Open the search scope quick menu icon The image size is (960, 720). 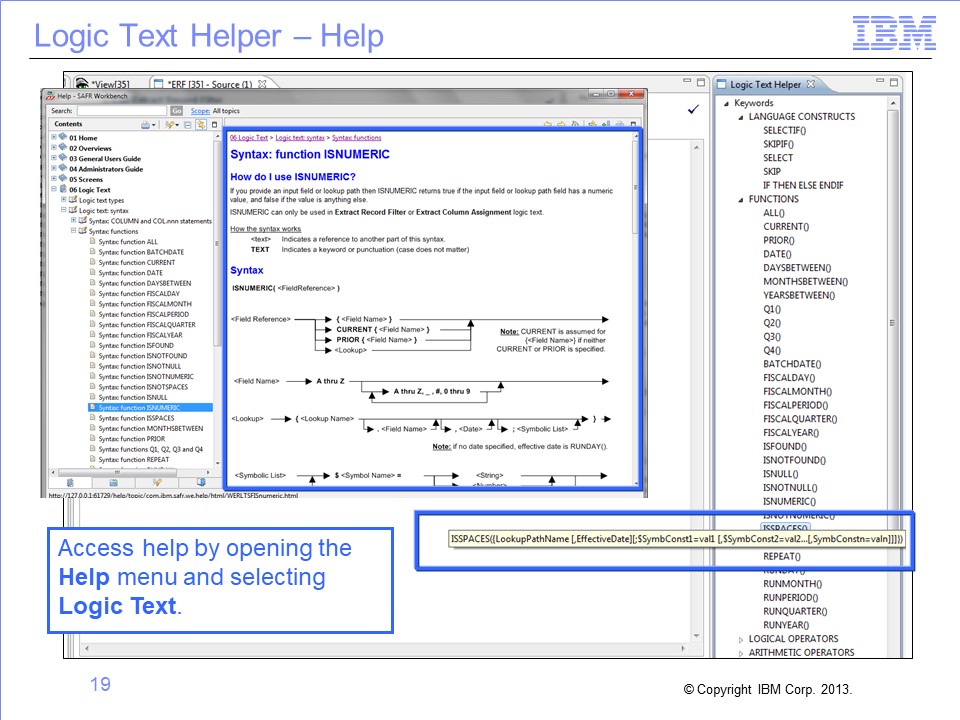171,124
